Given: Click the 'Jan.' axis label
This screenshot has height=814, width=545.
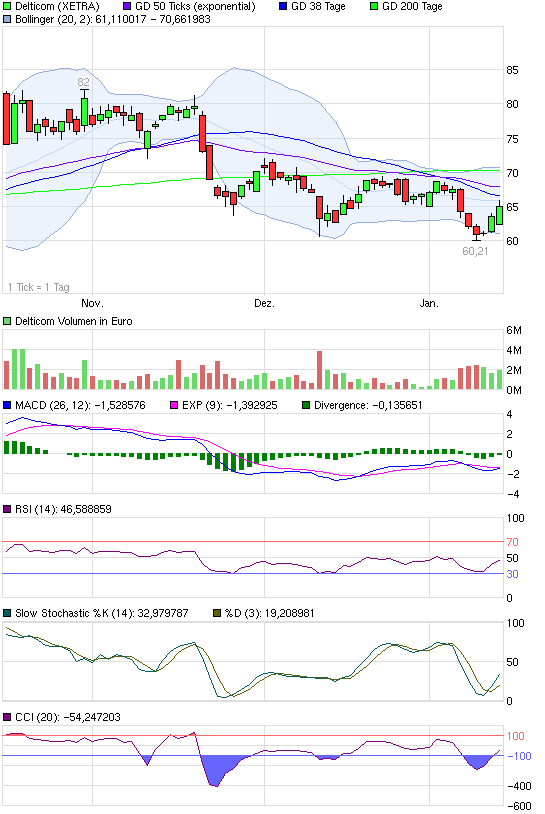Looking at the screenshot, I should [x=429, y=303].
